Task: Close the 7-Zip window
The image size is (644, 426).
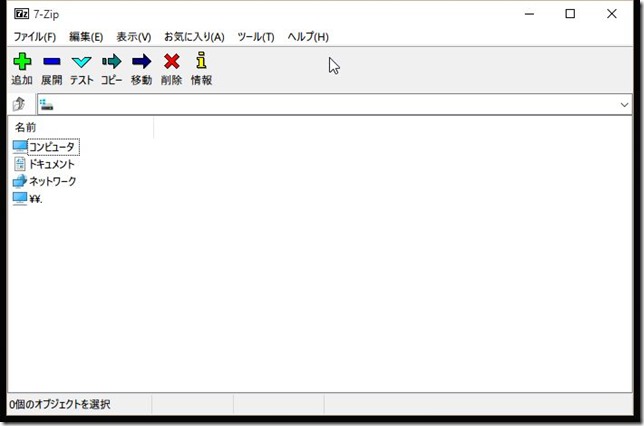Action: pos(612,14)
